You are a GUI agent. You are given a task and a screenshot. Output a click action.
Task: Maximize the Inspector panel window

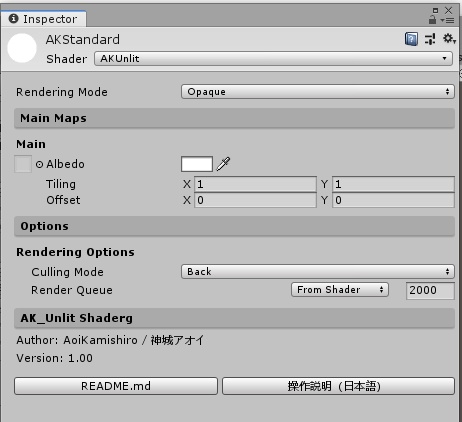(435, 10)
